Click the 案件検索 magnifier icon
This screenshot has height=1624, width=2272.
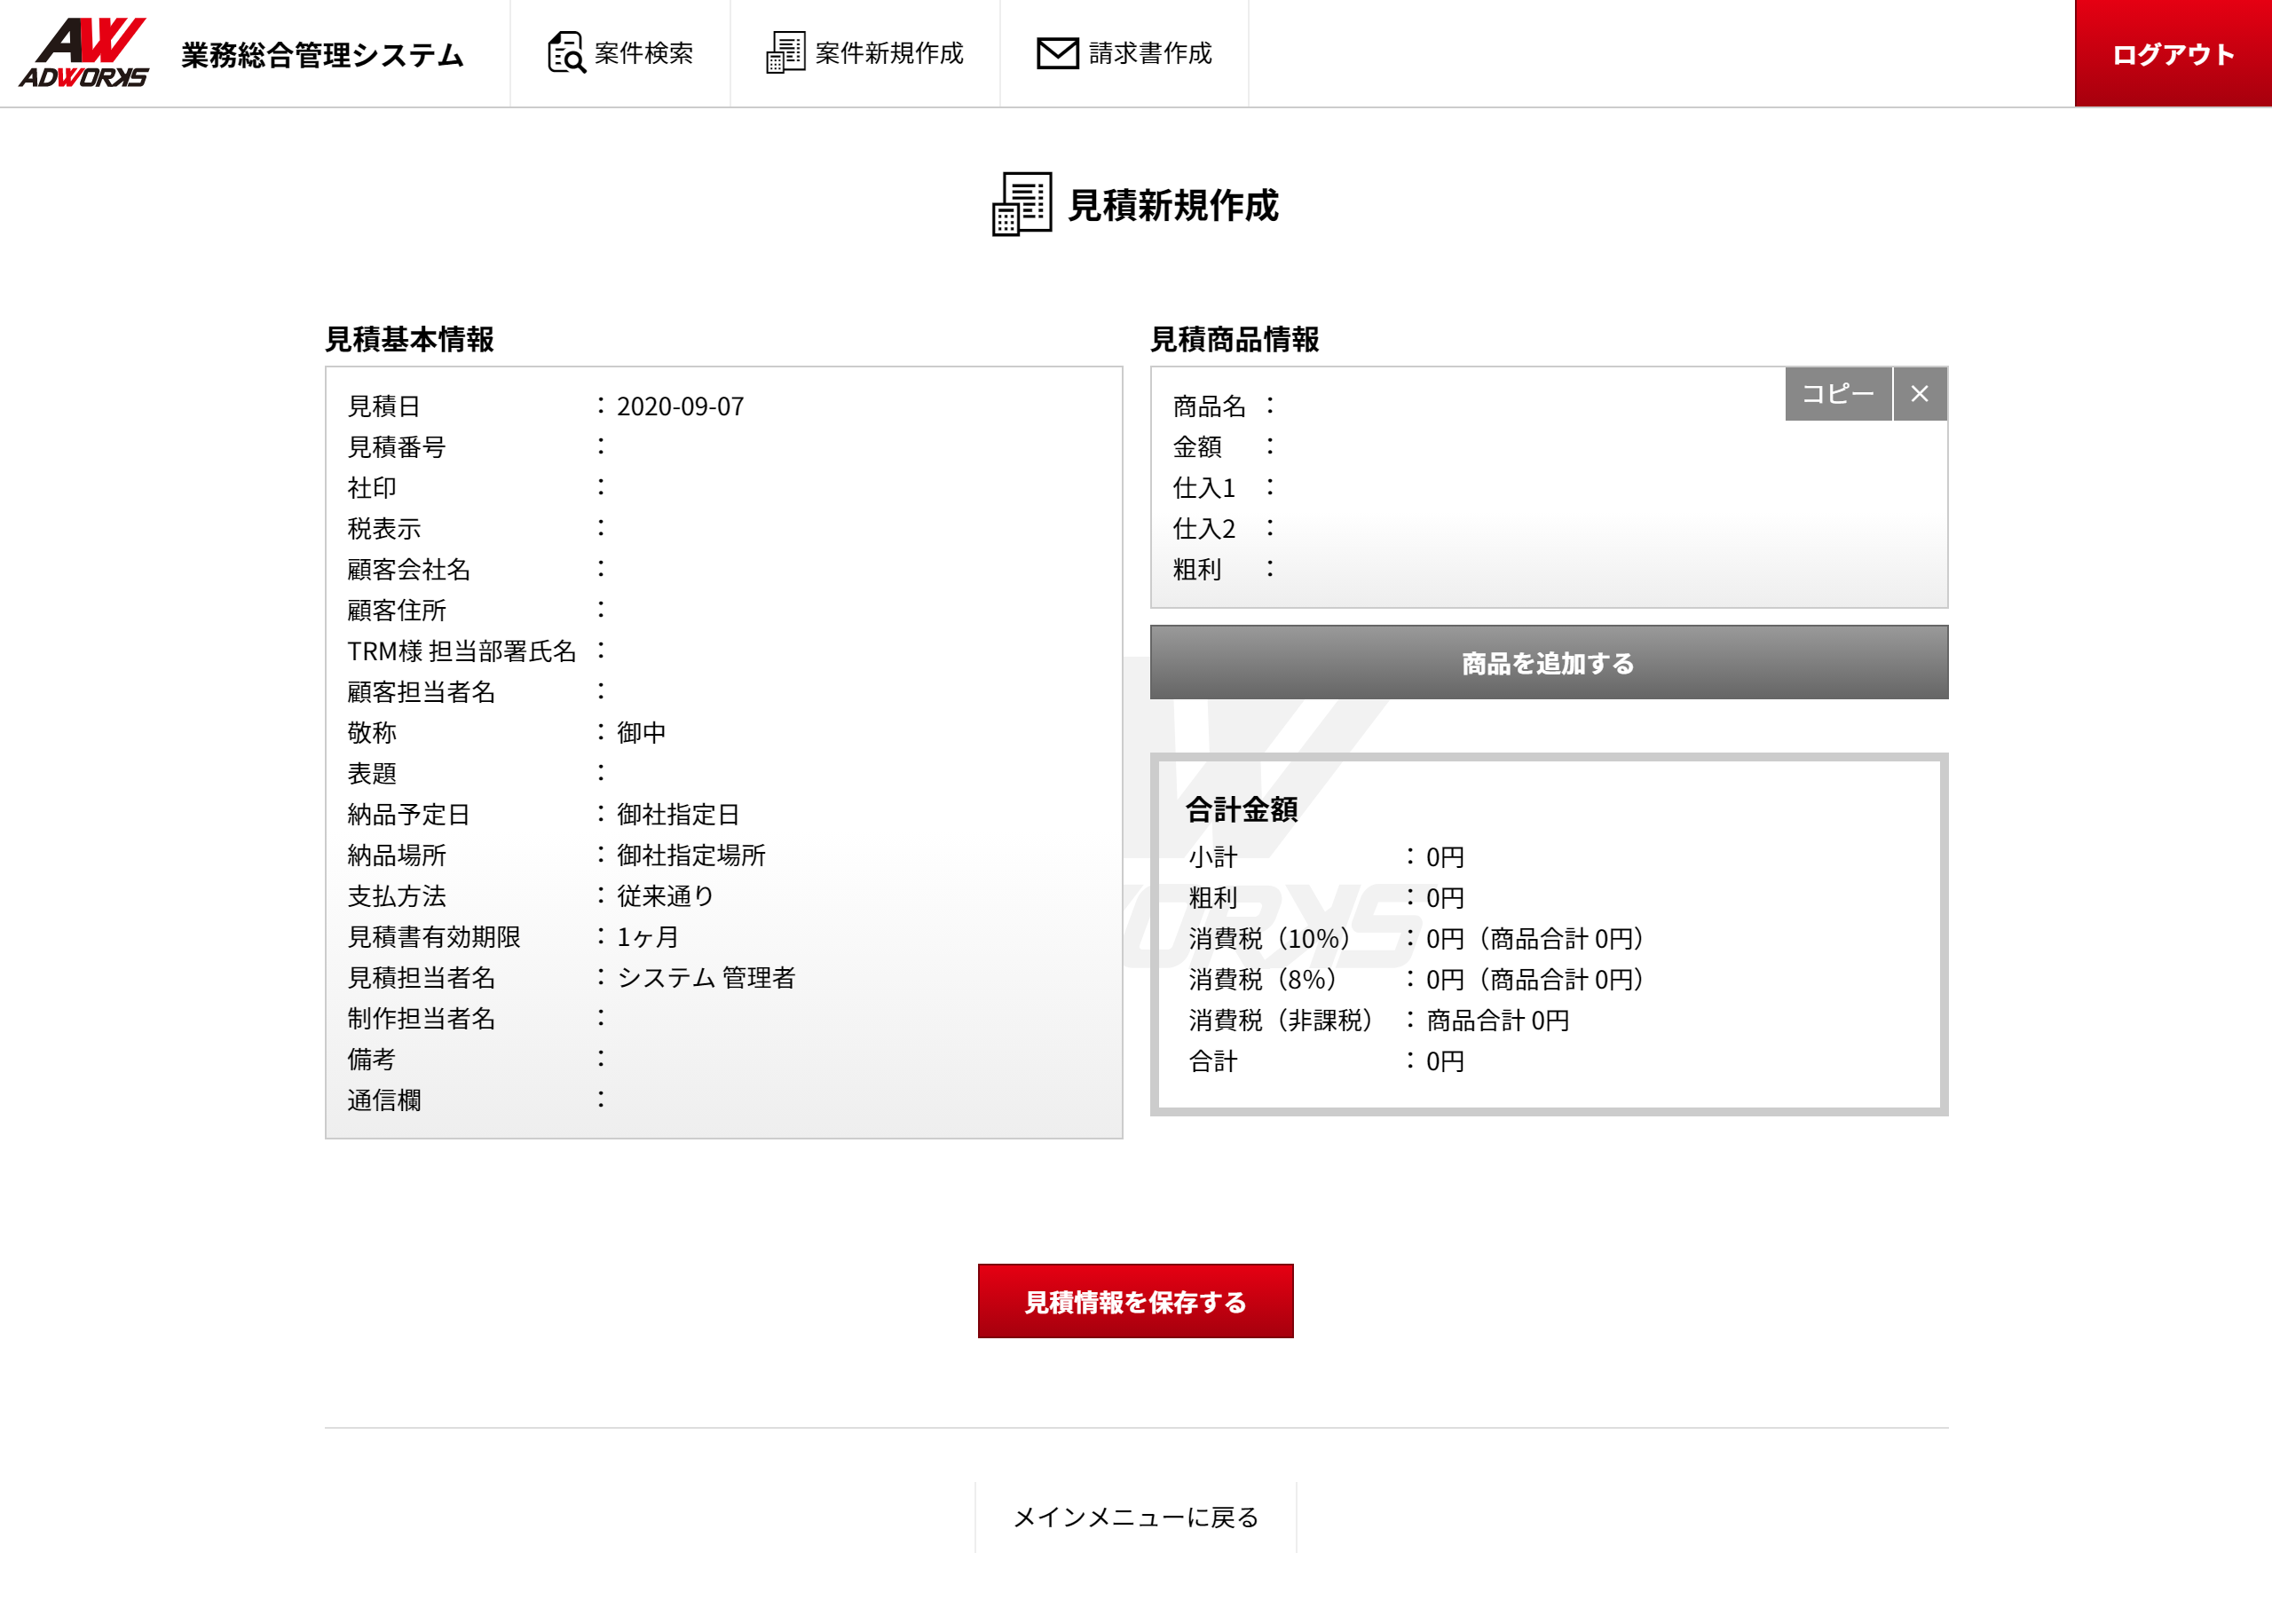[x=566, y=52]
